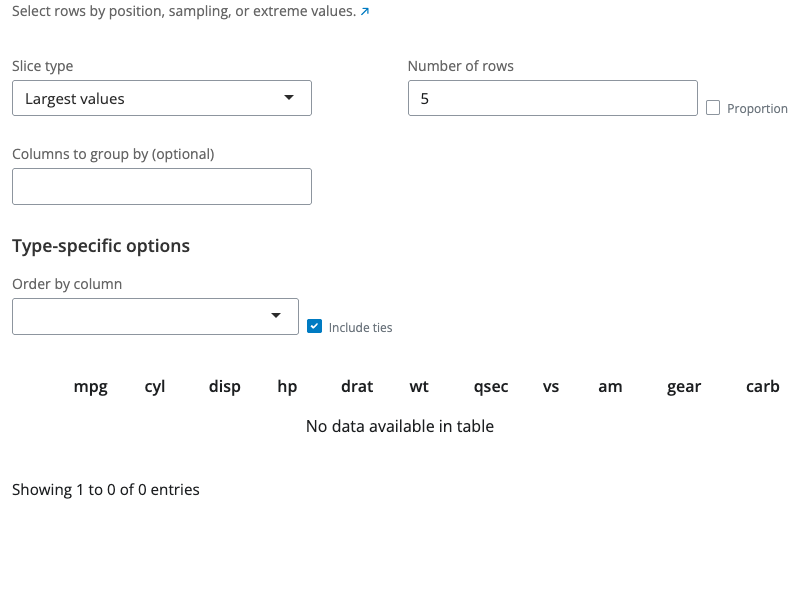
Task: Click the Columns to group by field
Action: click(160, 186)
